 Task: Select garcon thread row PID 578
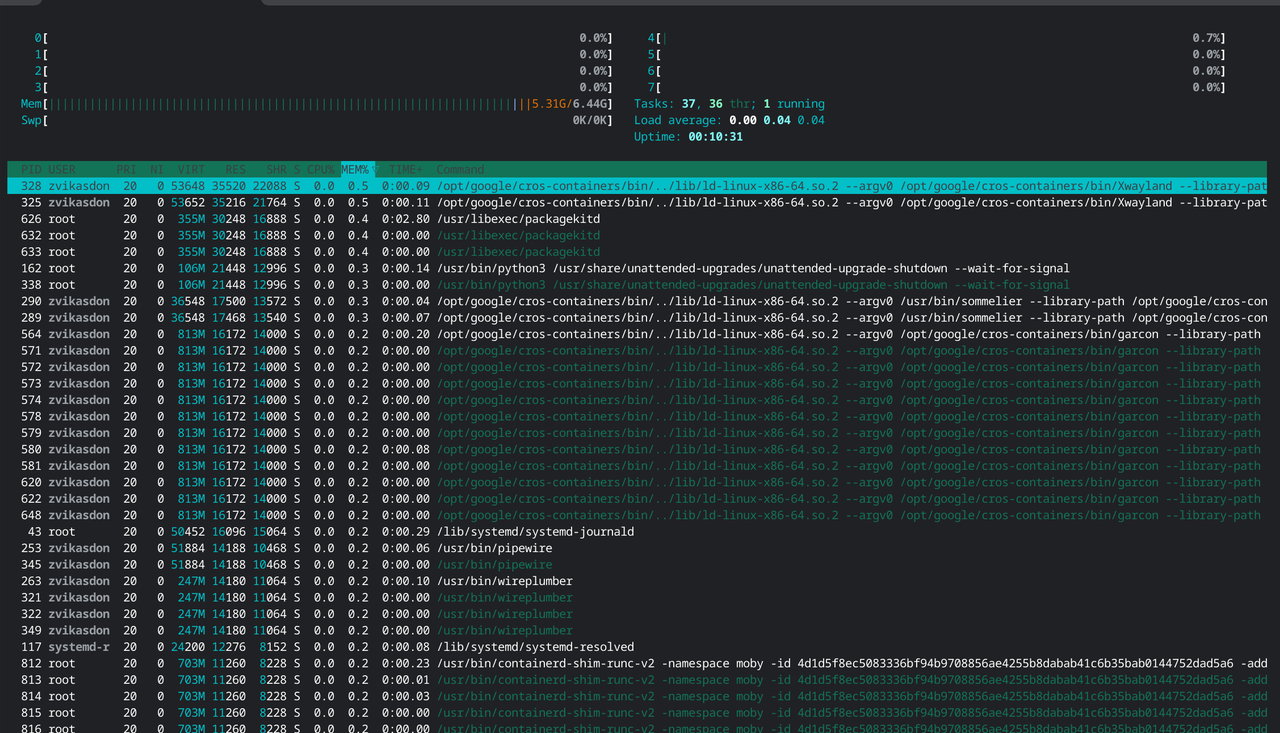coord(637,416)
